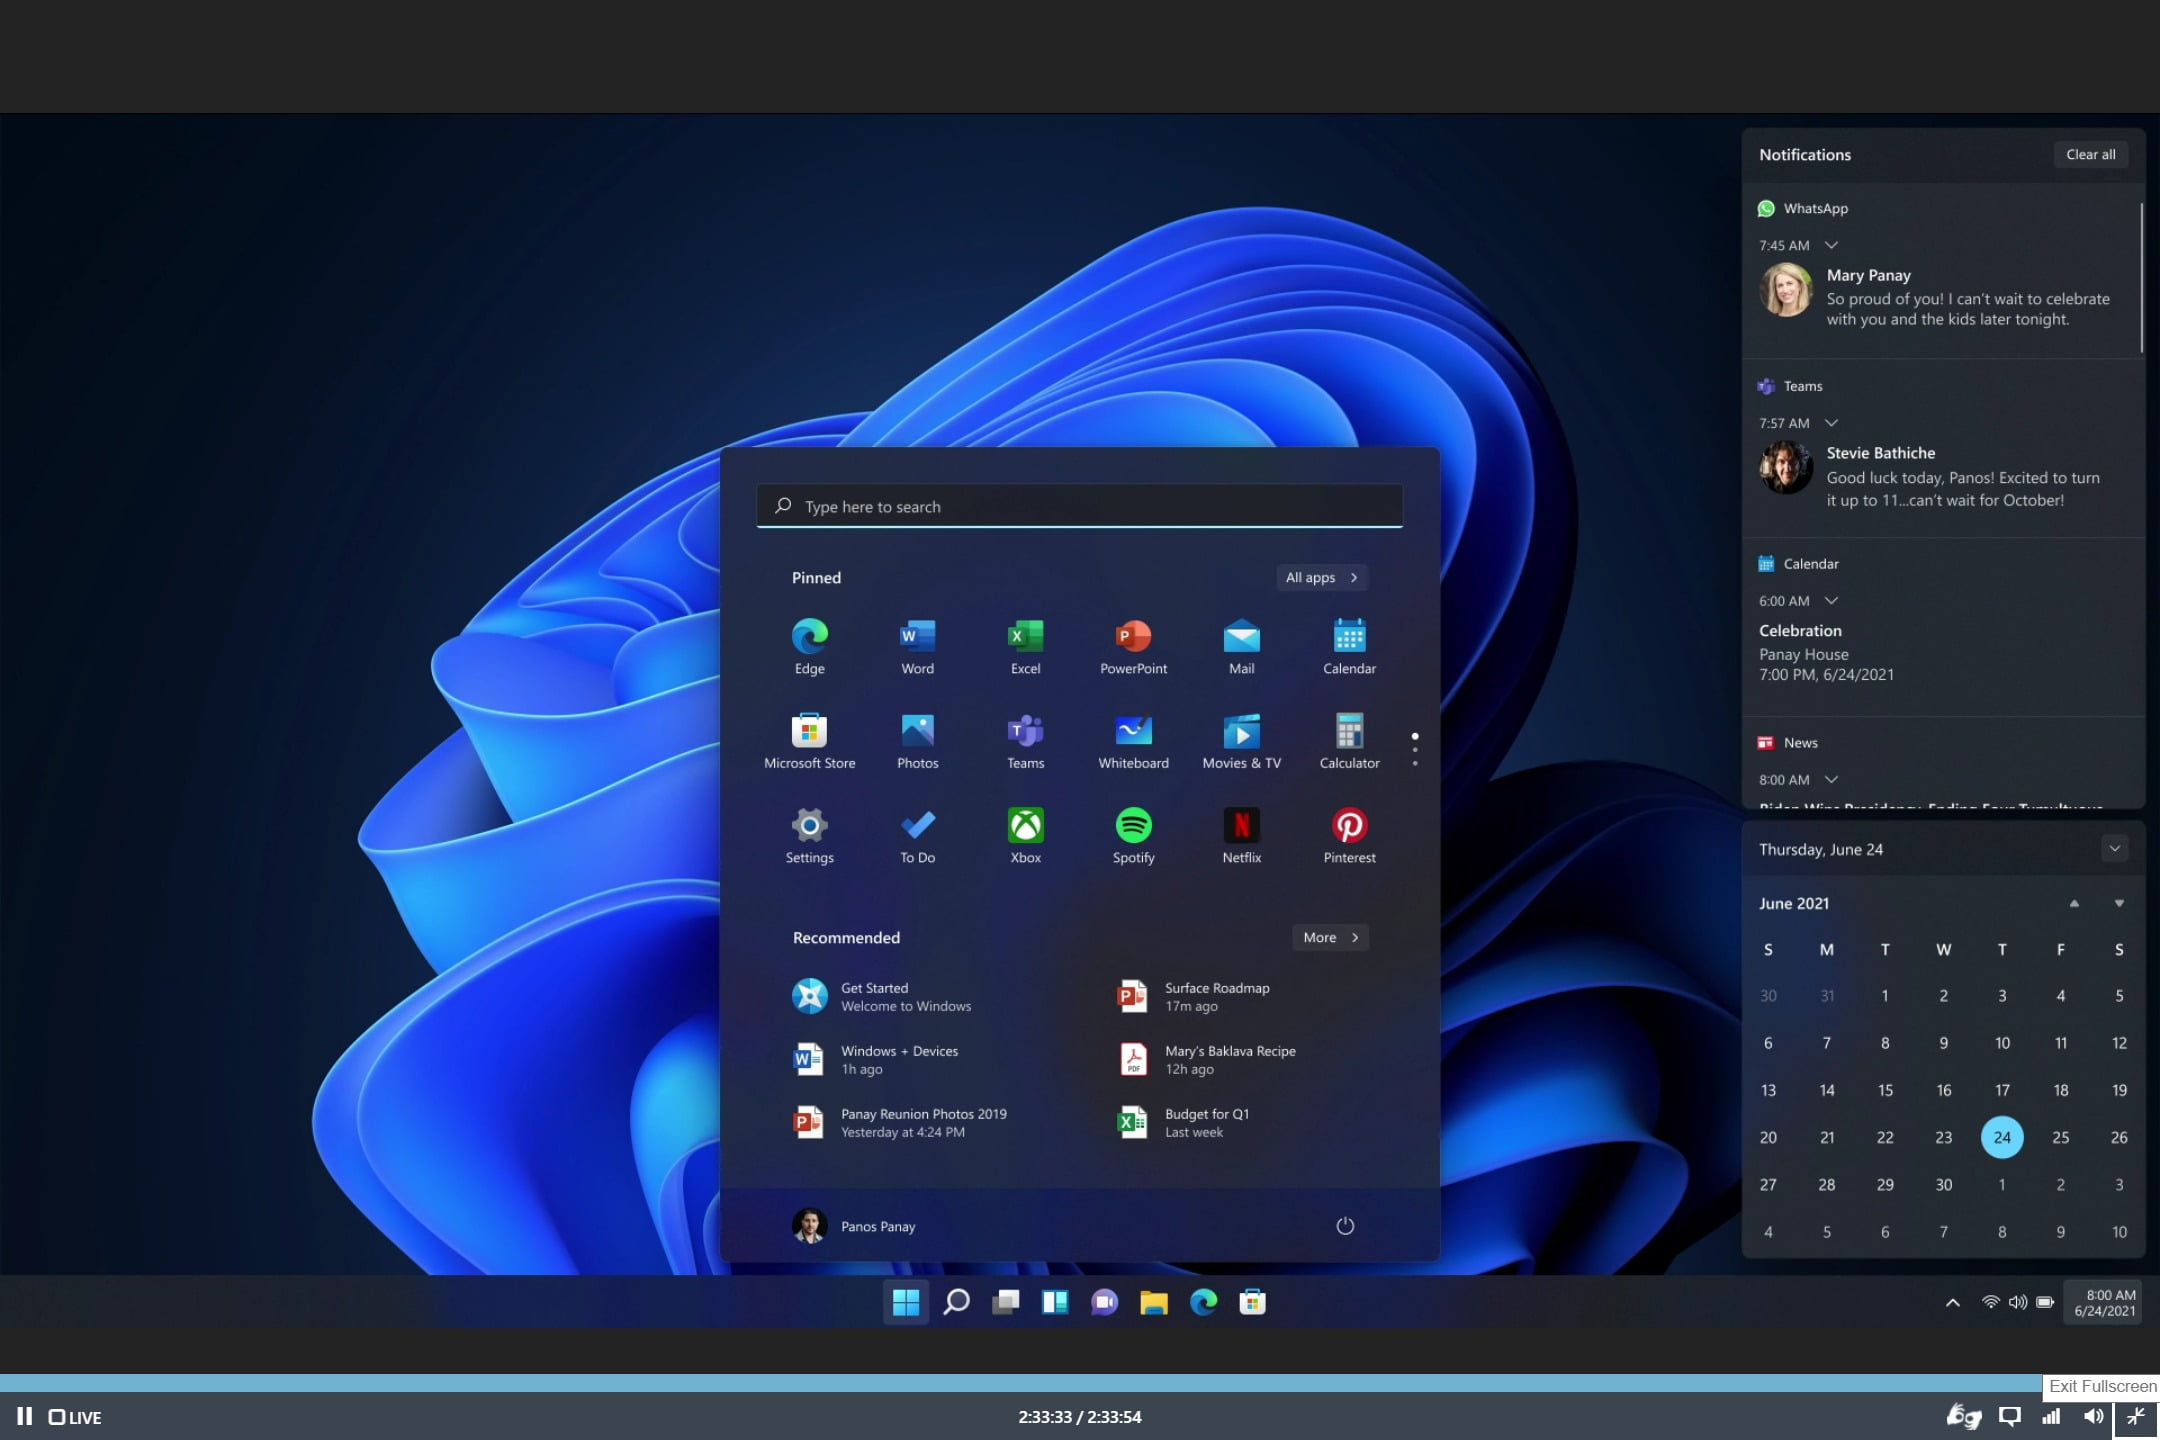The height and width of the screenshot is (1440, 2160).
Task: Expand the WhatsApp notification chevron
Action: [x=1831, y=245]
